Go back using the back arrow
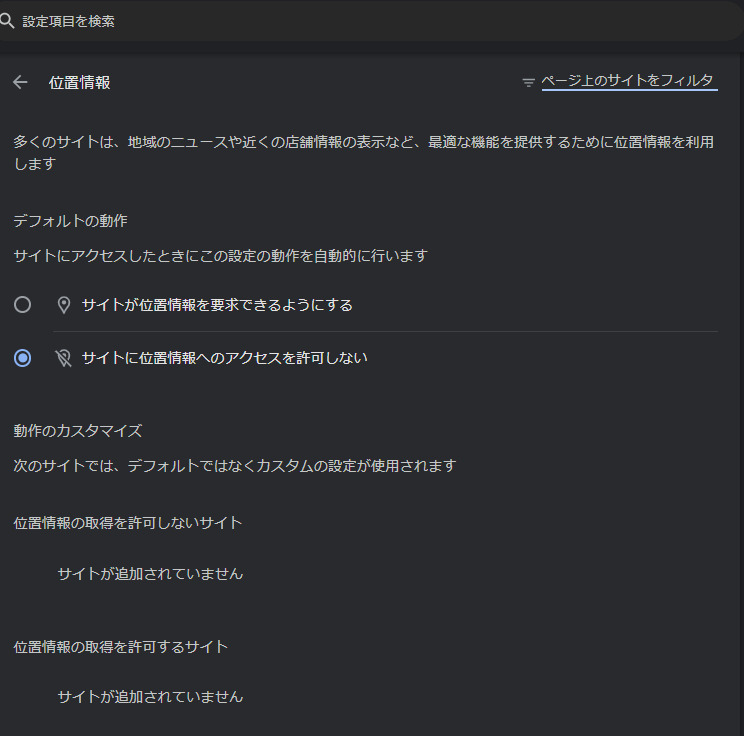This screenshot has width=744, height=736. coord(20,82)
